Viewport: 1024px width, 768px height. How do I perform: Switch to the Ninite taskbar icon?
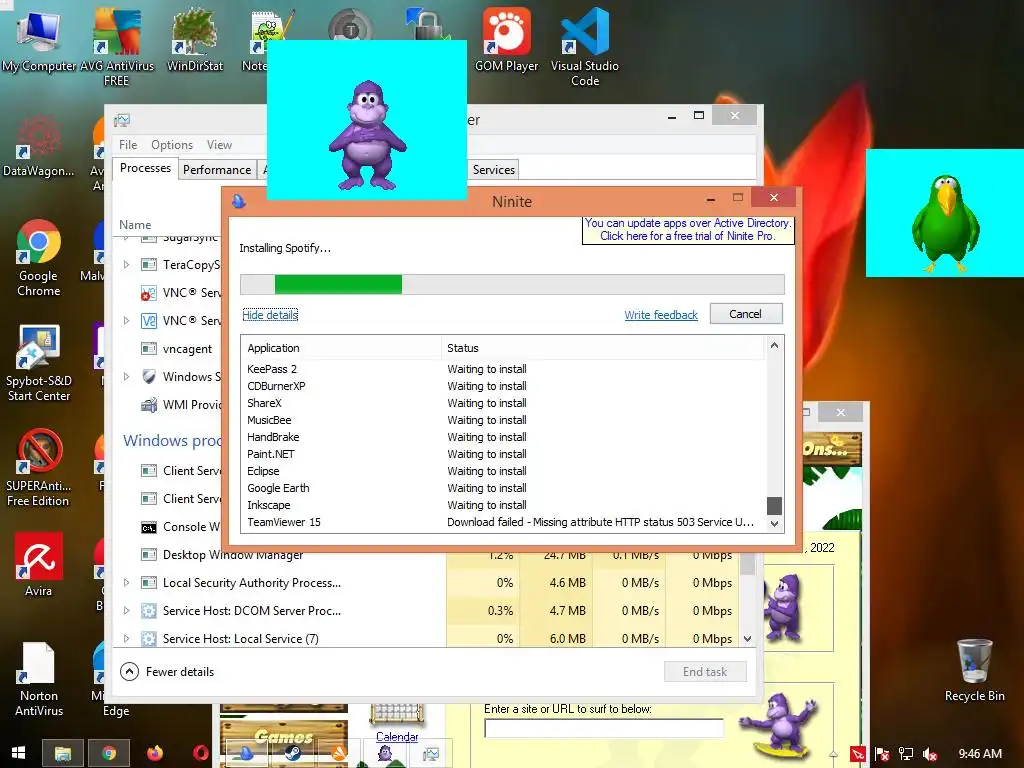(x=246, y=754)
